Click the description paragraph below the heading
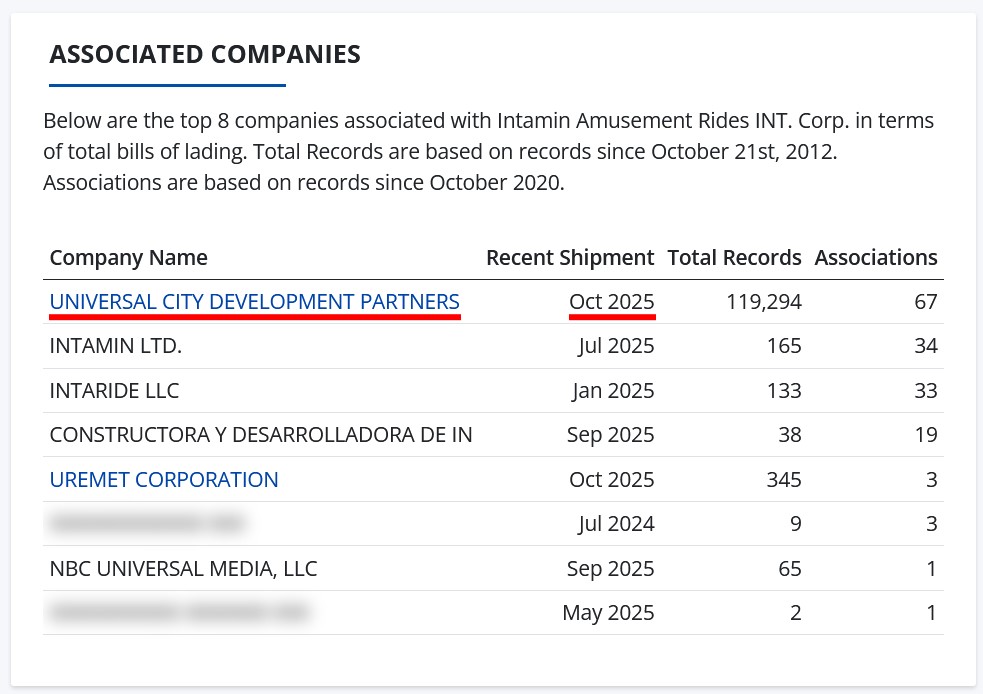 pyautogui.click(x=488, y=153)
